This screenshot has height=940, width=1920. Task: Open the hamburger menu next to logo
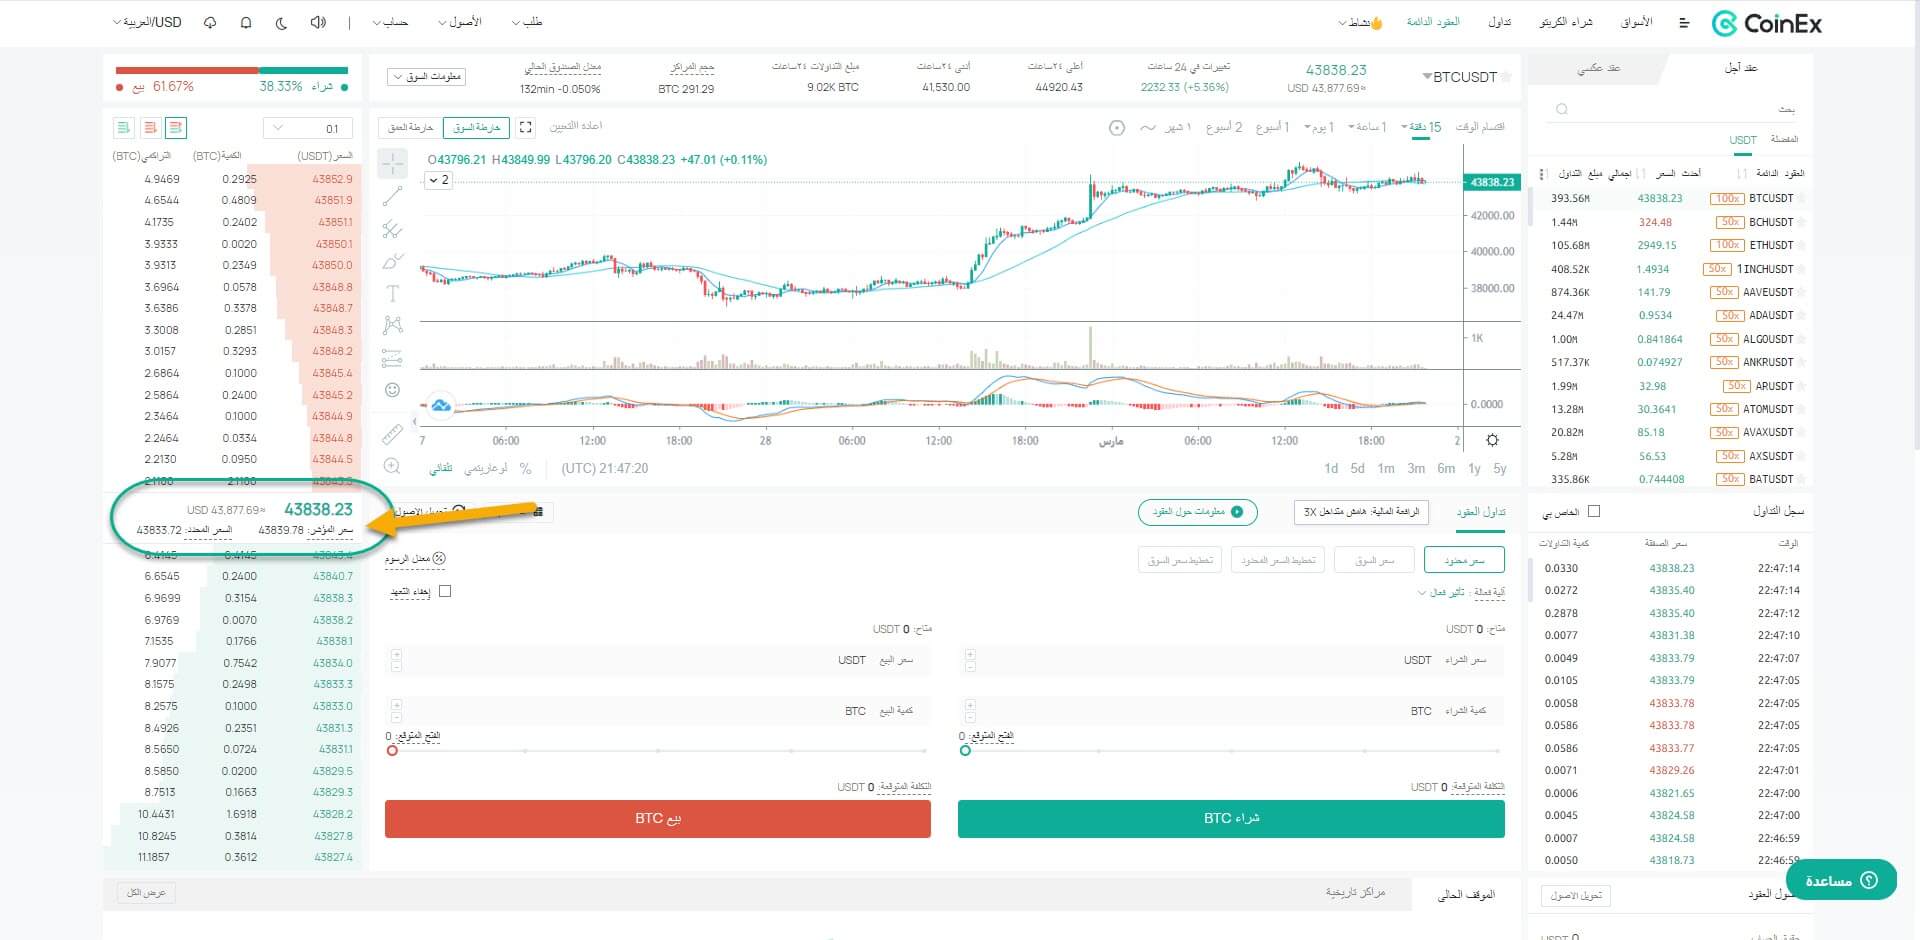[x=1684, y=22]
